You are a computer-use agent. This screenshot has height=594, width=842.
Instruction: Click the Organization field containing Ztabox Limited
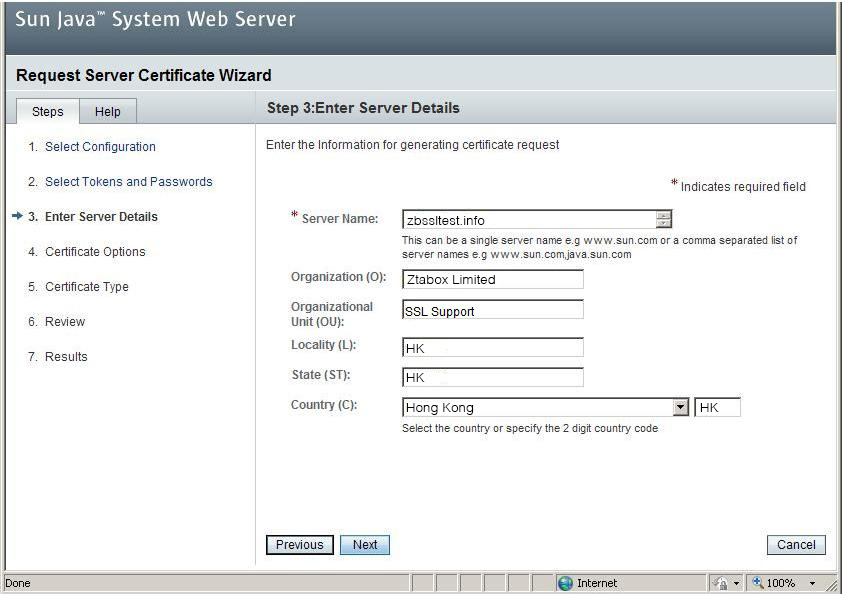click(x=492, y=280)
